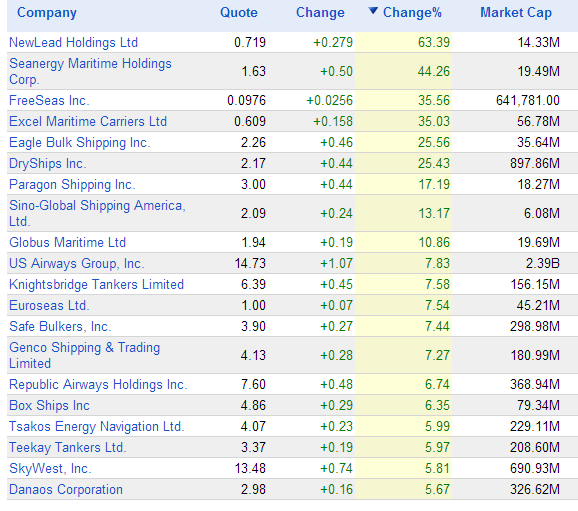Open US Airways Group, Inc. link

(77, 263)
